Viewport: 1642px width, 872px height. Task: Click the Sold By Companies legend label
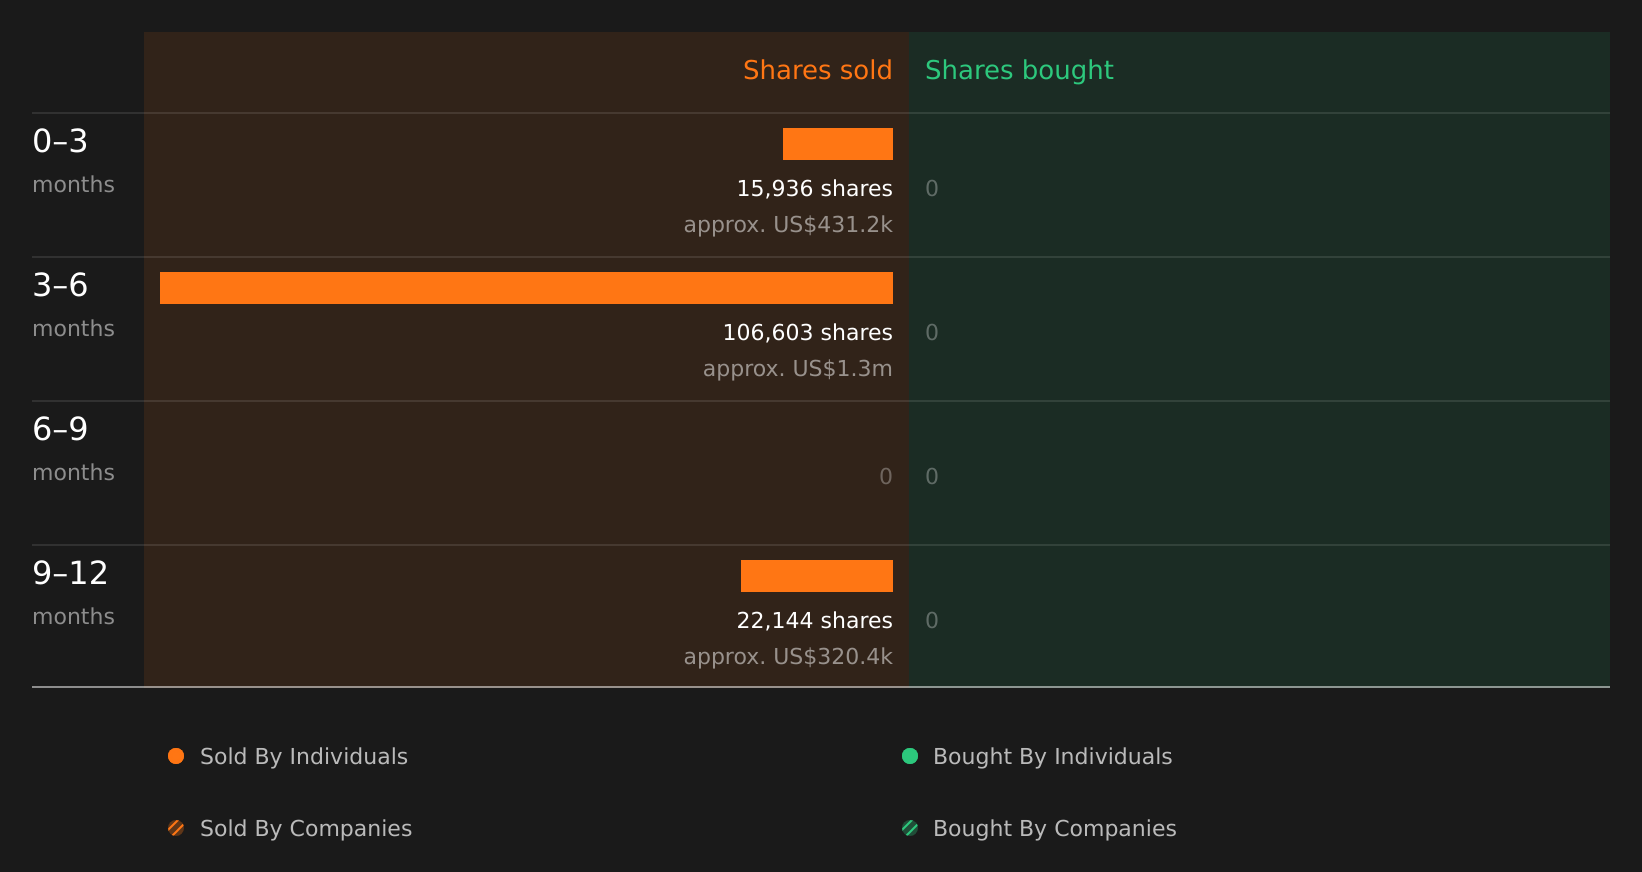306,829
